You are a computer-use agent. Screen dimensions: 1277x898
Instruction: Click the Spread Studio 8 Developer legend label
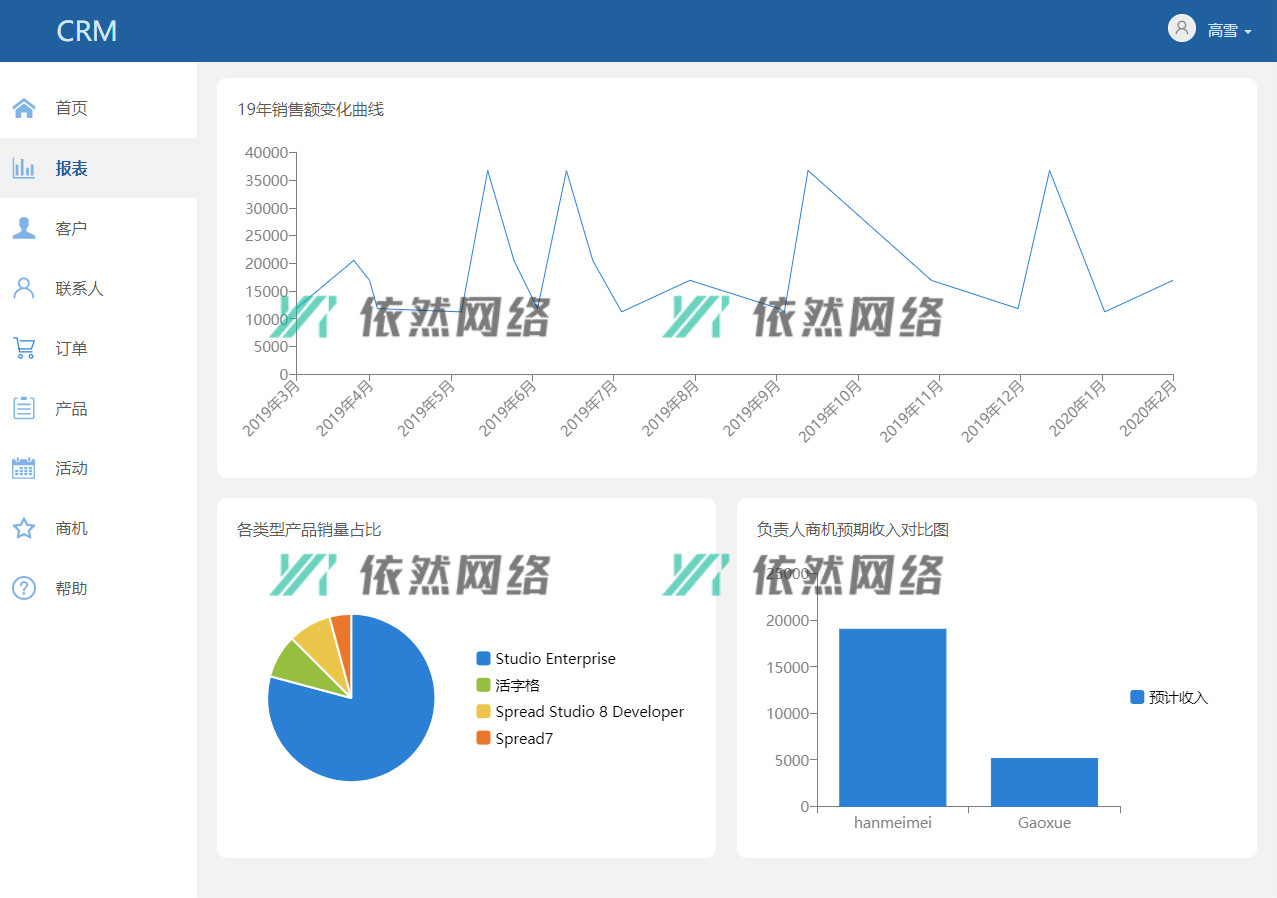(589, 712)
